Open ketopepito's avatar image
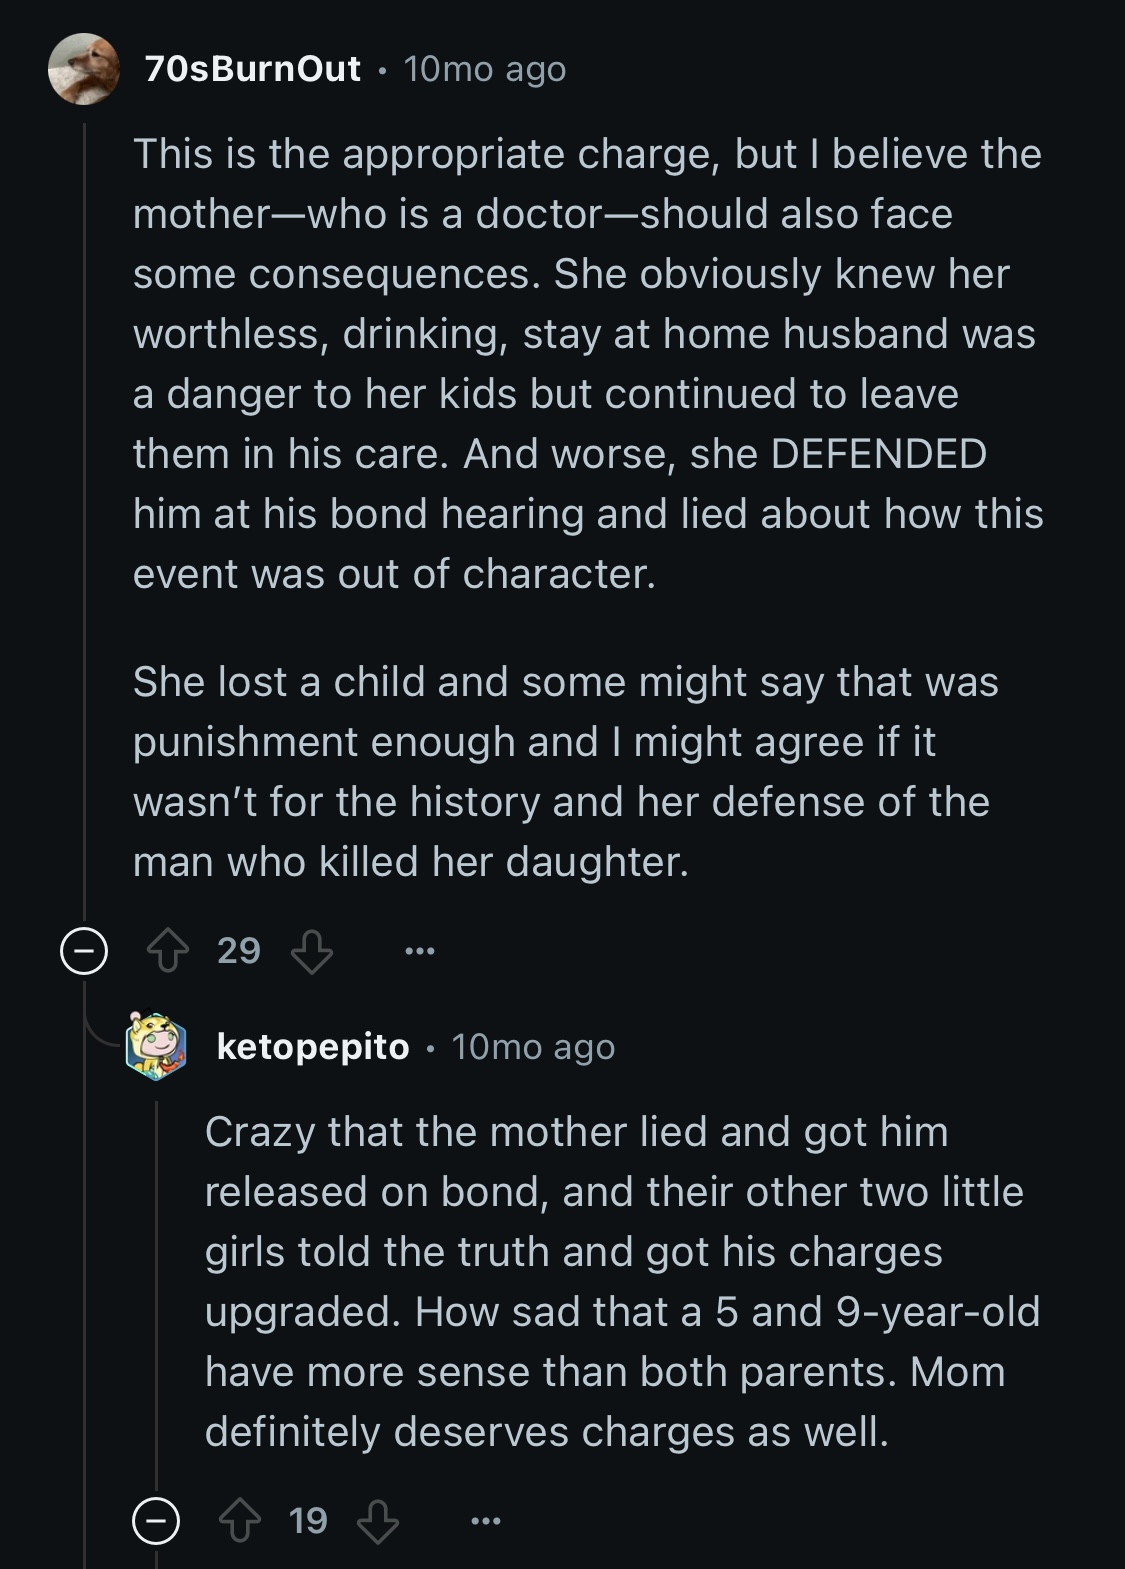 [157, 1046]
